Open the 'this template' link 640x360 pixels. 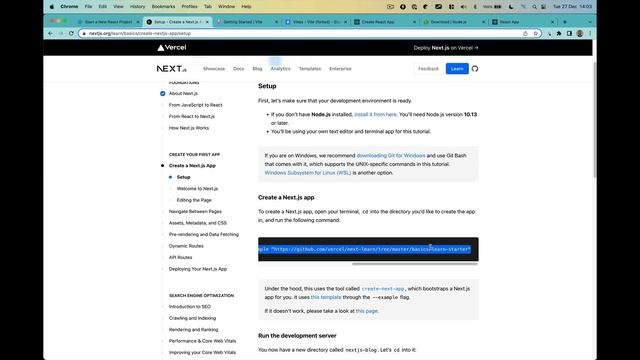[326, 297]
